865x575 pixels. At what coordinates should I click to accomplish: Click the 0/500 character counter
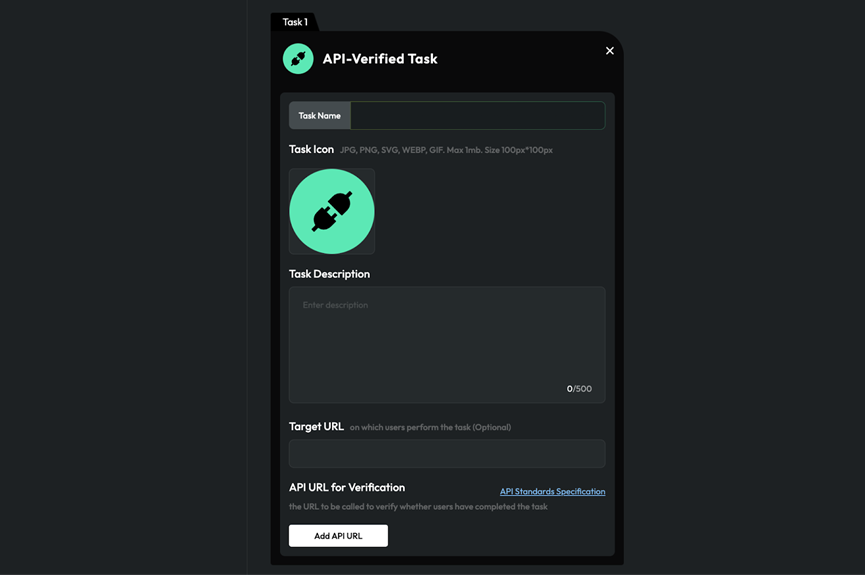[579, 388]
